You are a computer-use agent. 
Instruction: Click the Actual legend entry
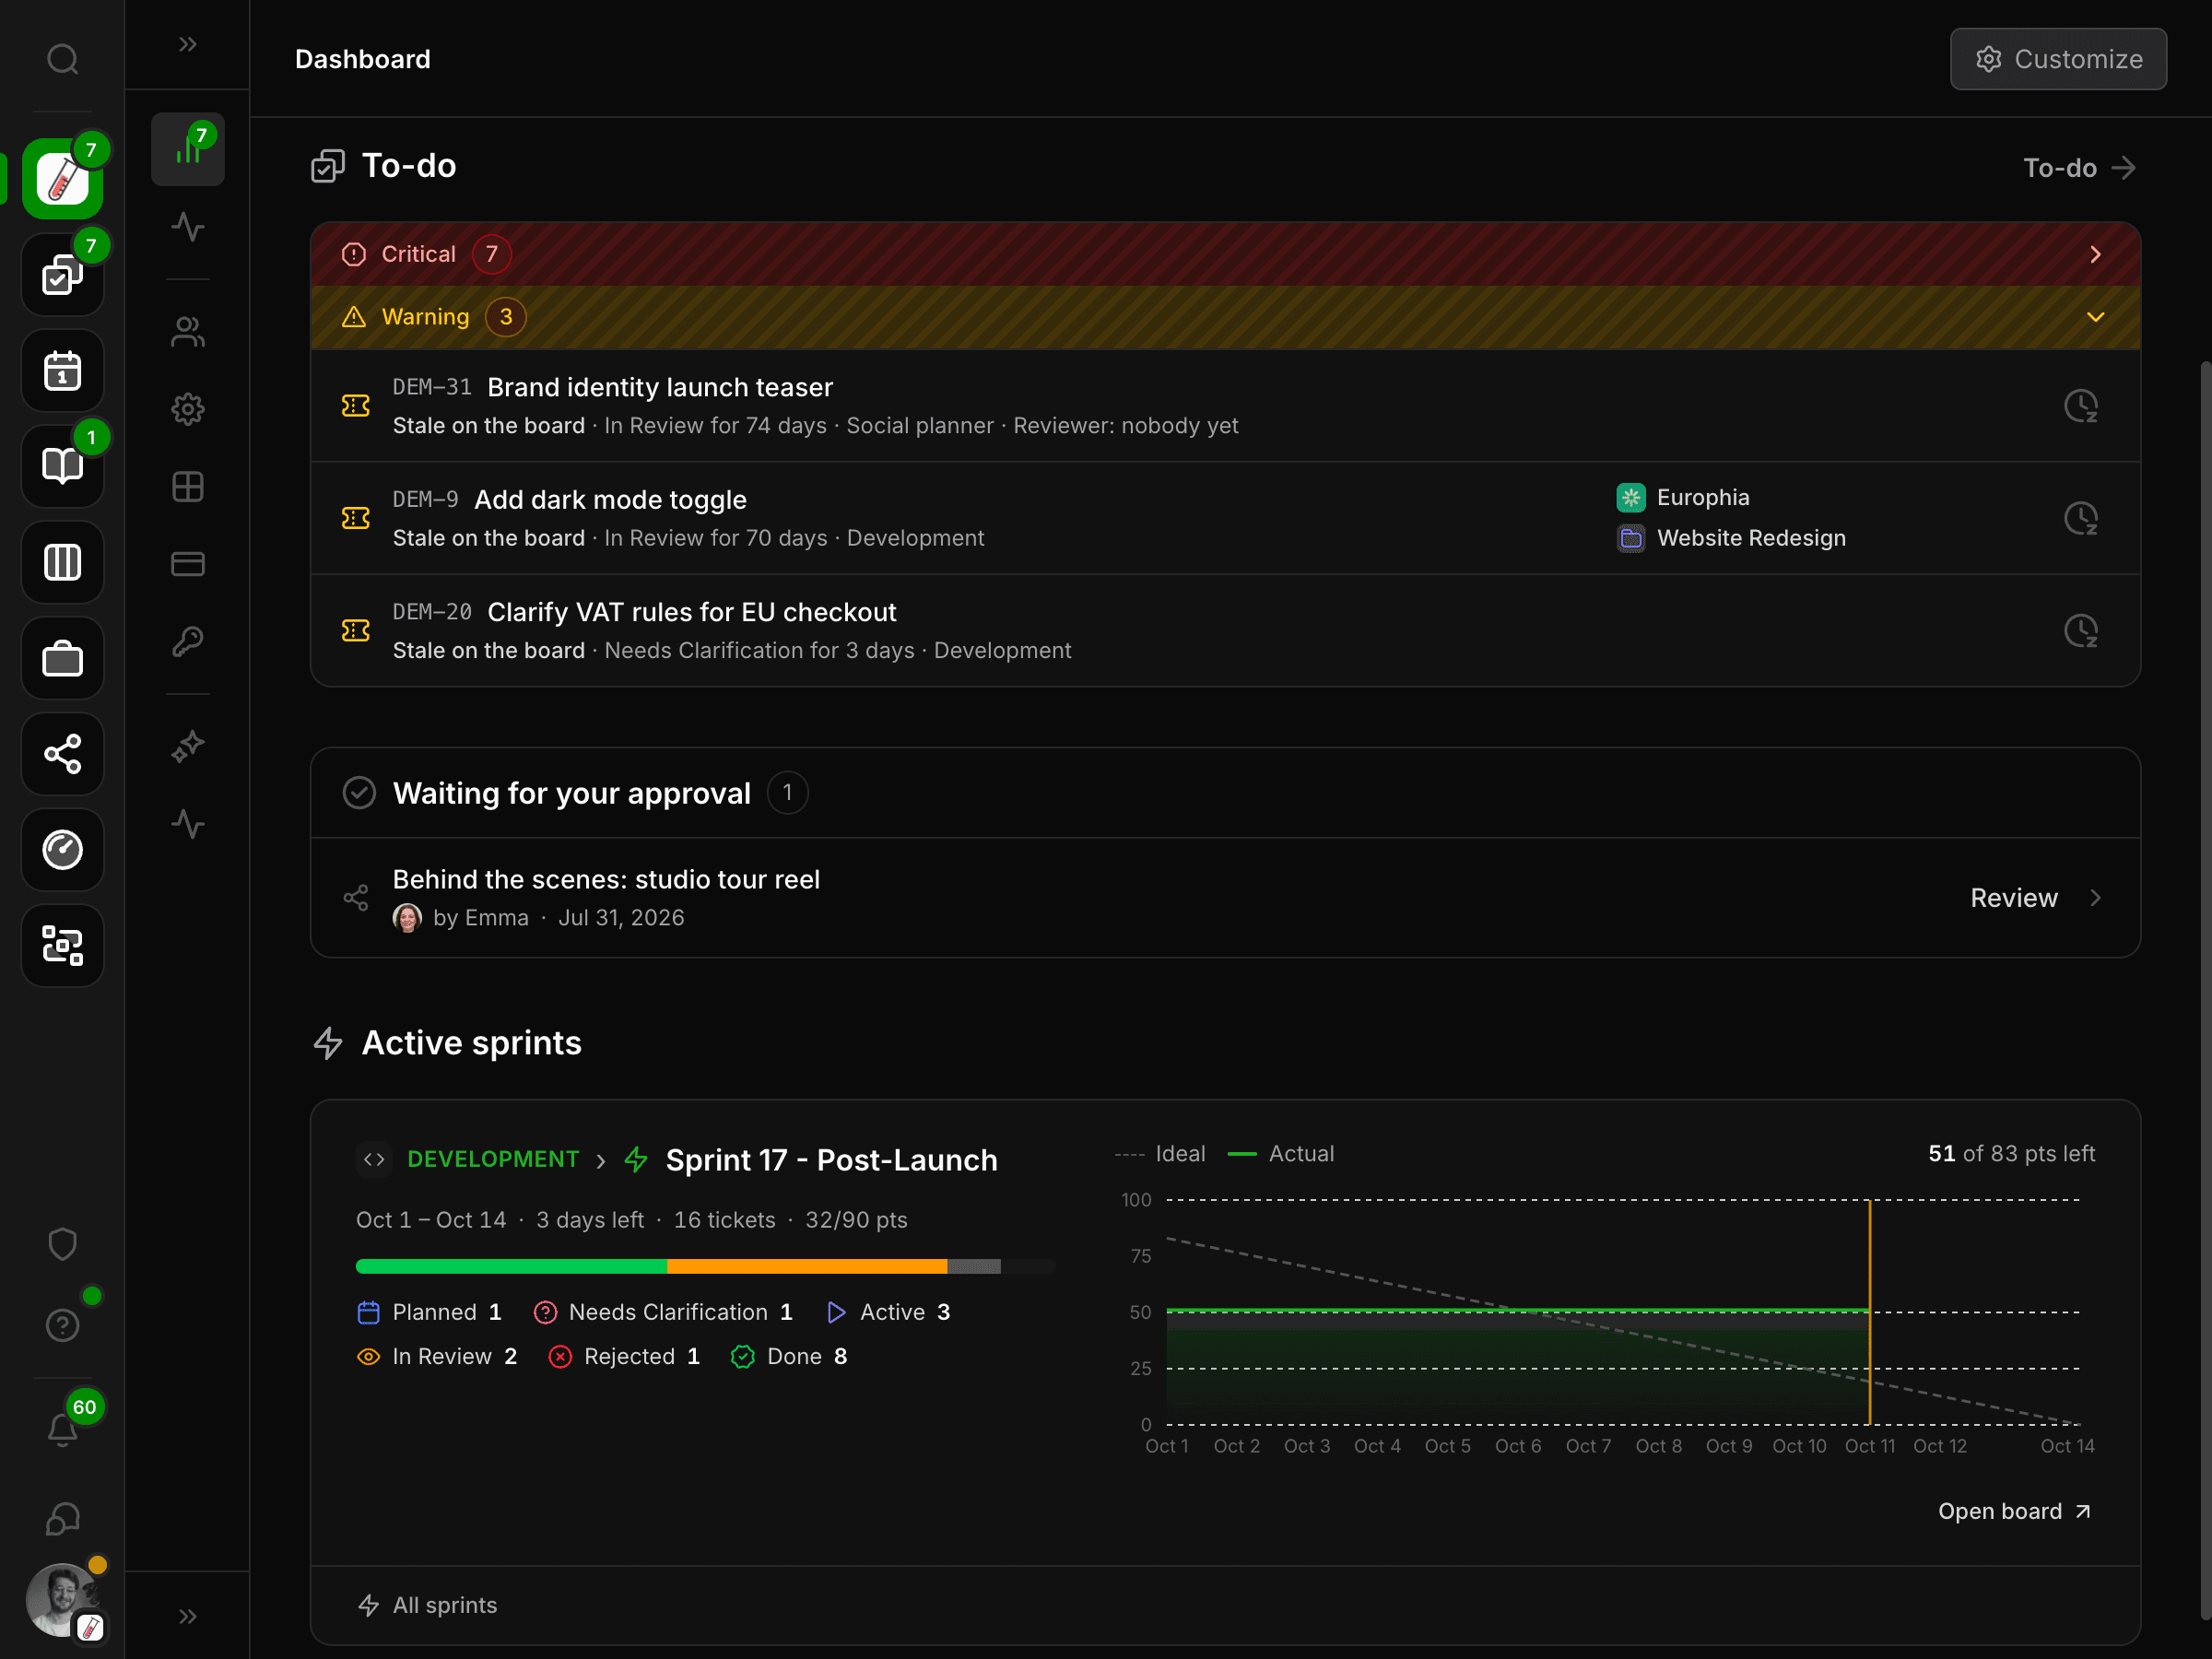tap(1280, 1154)
